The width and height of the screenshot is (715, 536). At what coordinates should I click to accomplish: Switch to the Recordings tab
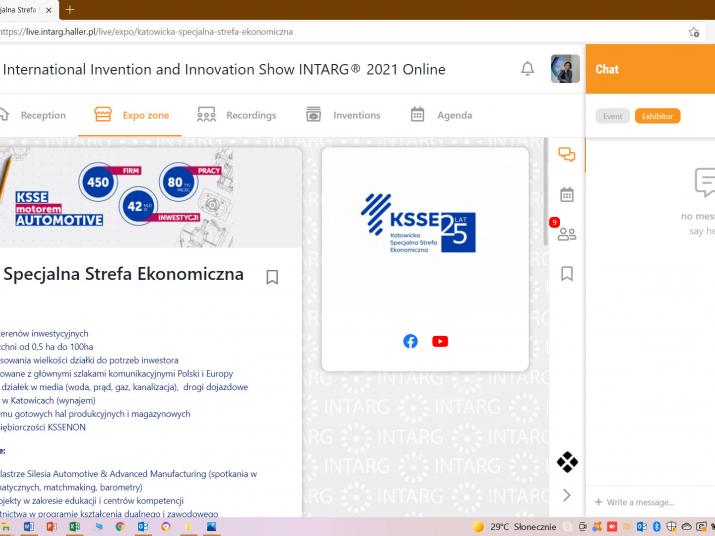pos(237,115)
